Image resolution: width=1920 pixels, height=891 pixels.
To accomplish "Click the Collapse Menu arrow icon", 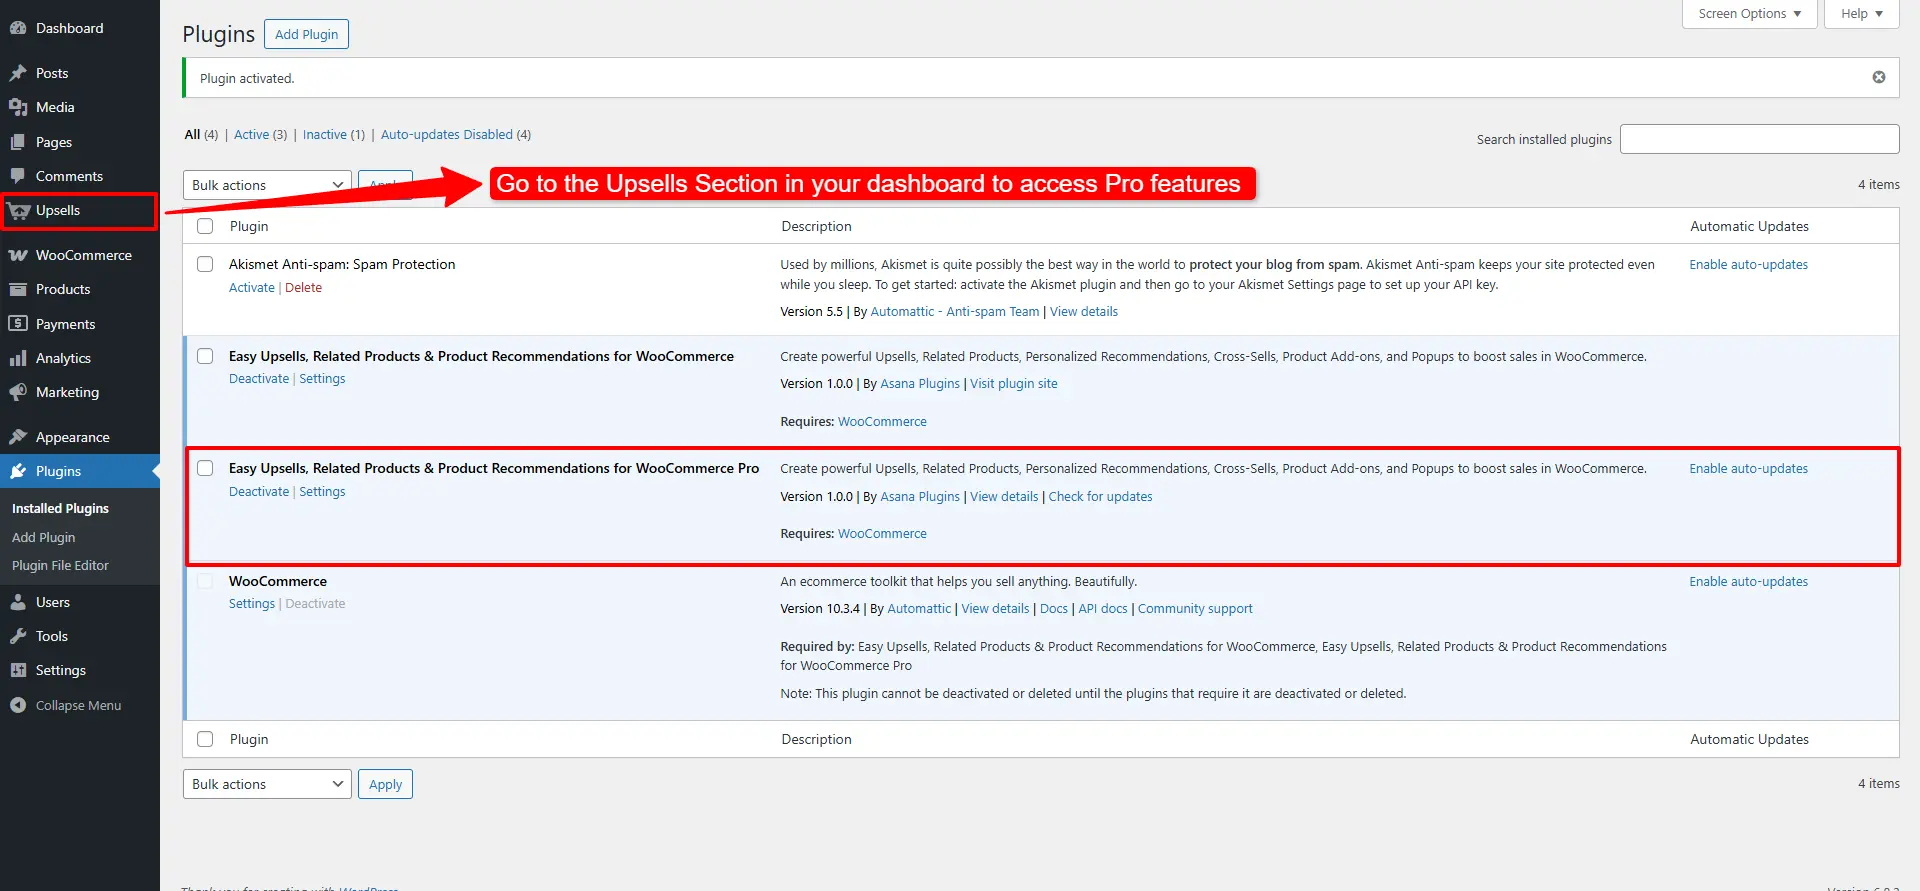I will coord(18,705).
